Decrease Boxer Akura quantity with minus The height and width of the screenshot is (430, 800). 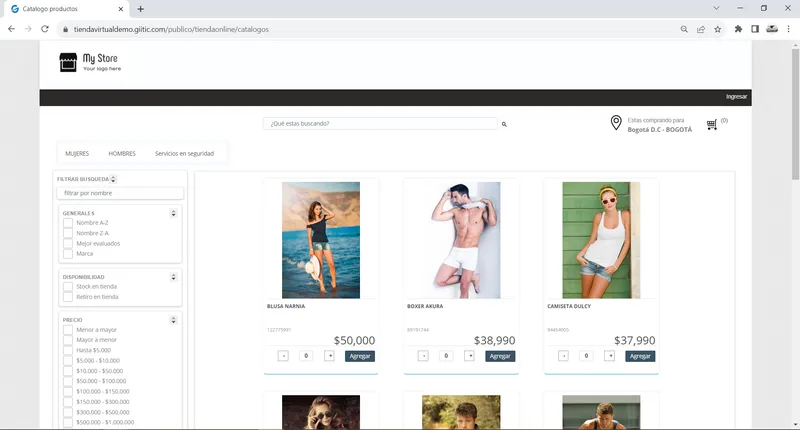[423, 356]
